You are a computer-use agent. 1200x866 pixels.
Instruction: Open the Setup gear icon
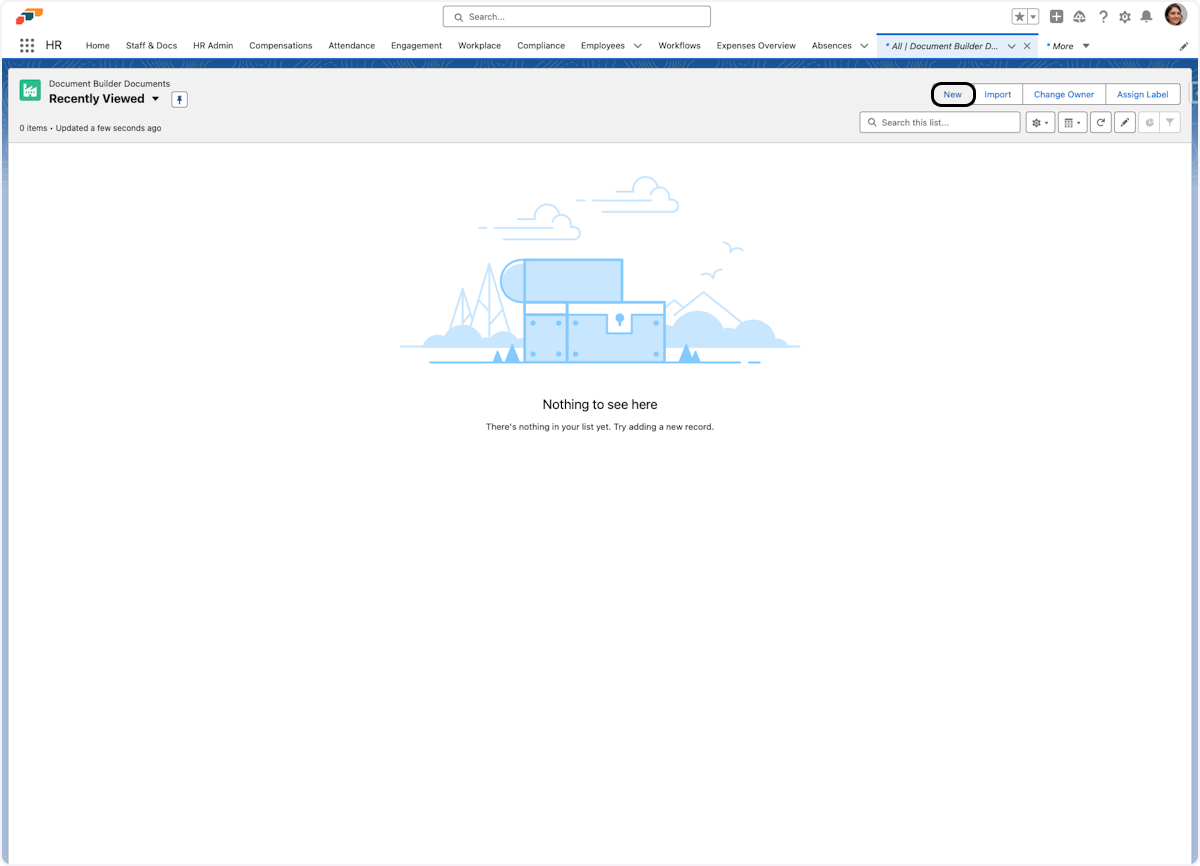pos(1124,16)
